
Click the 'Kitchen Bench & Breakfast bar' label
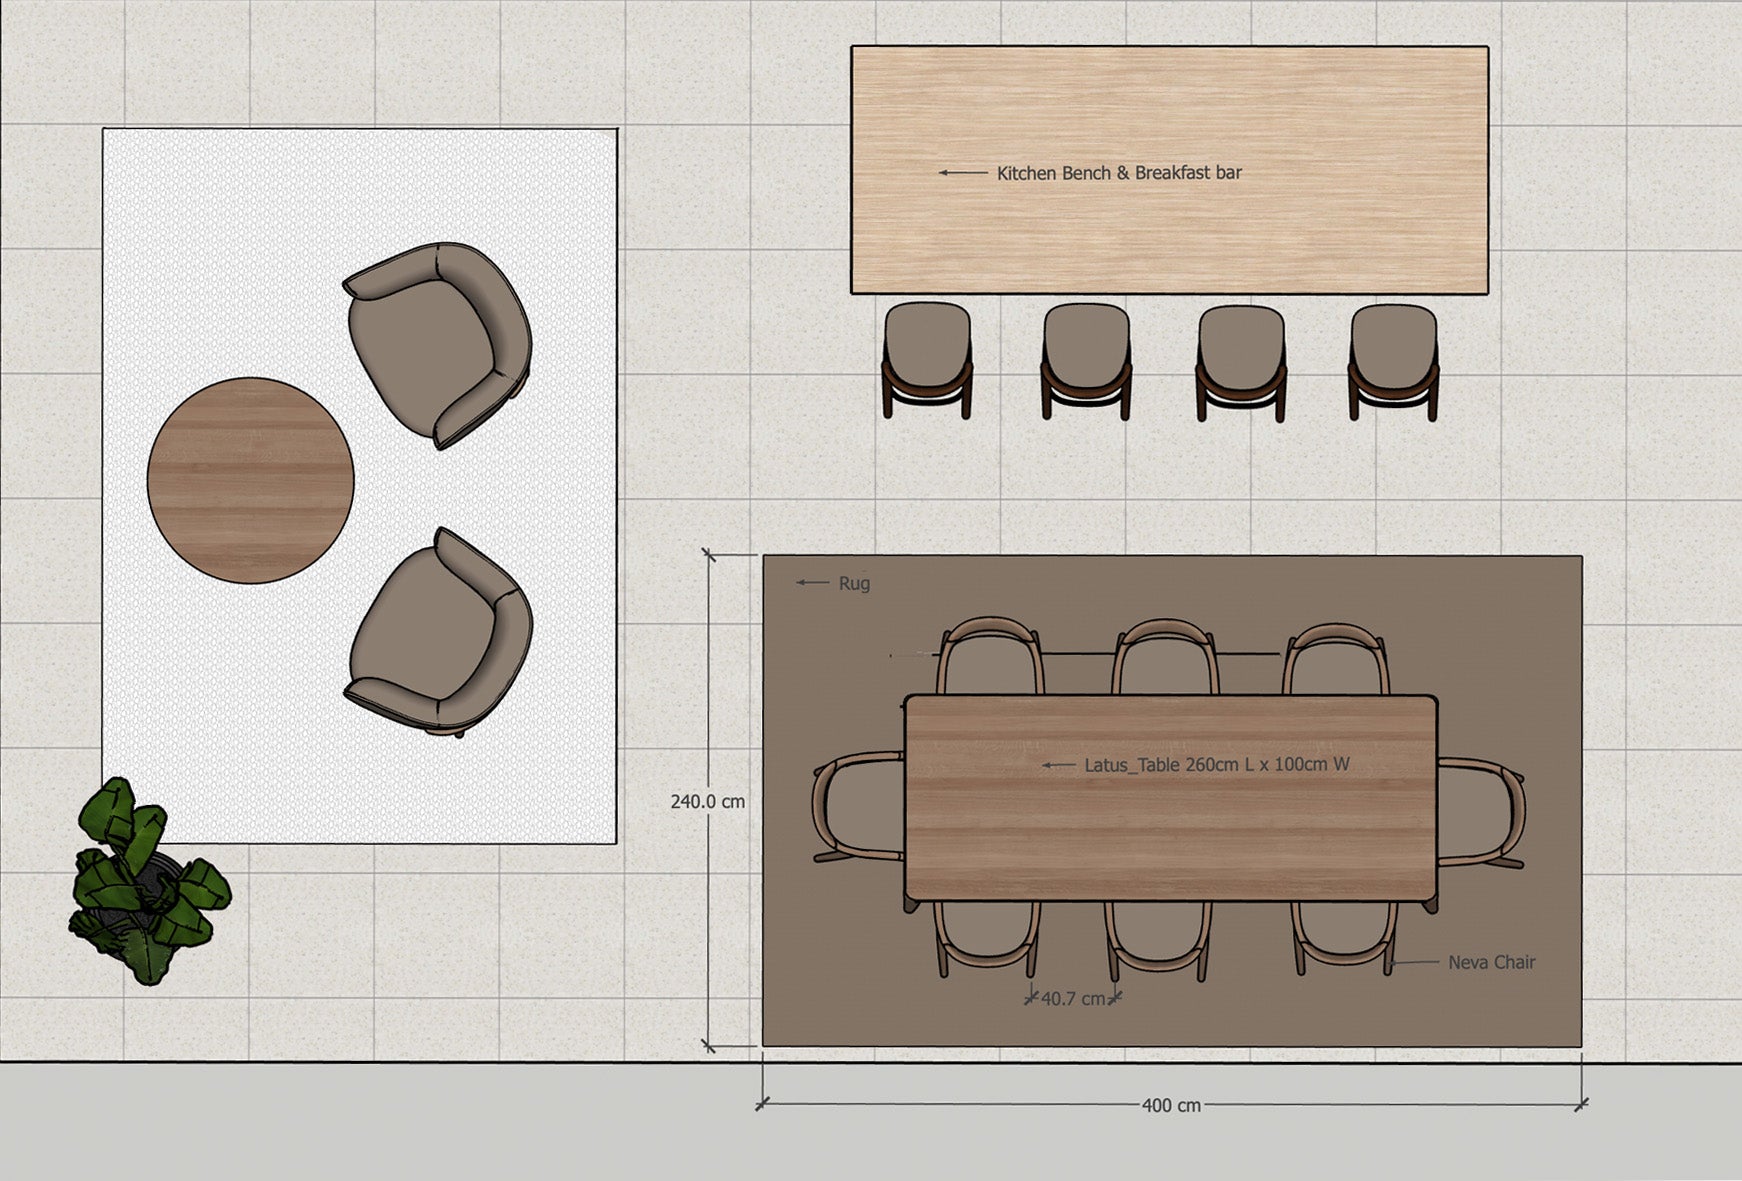click(x=1119, y=173)
